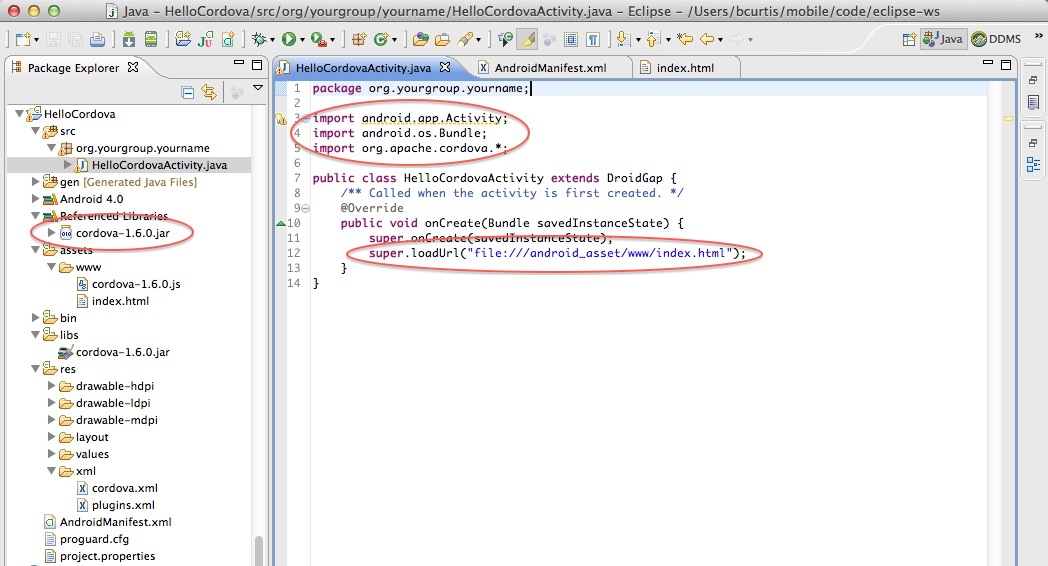Screen dimensions: 1048x566
Task: Select the Java perspective button
Action: coord(943,40)
